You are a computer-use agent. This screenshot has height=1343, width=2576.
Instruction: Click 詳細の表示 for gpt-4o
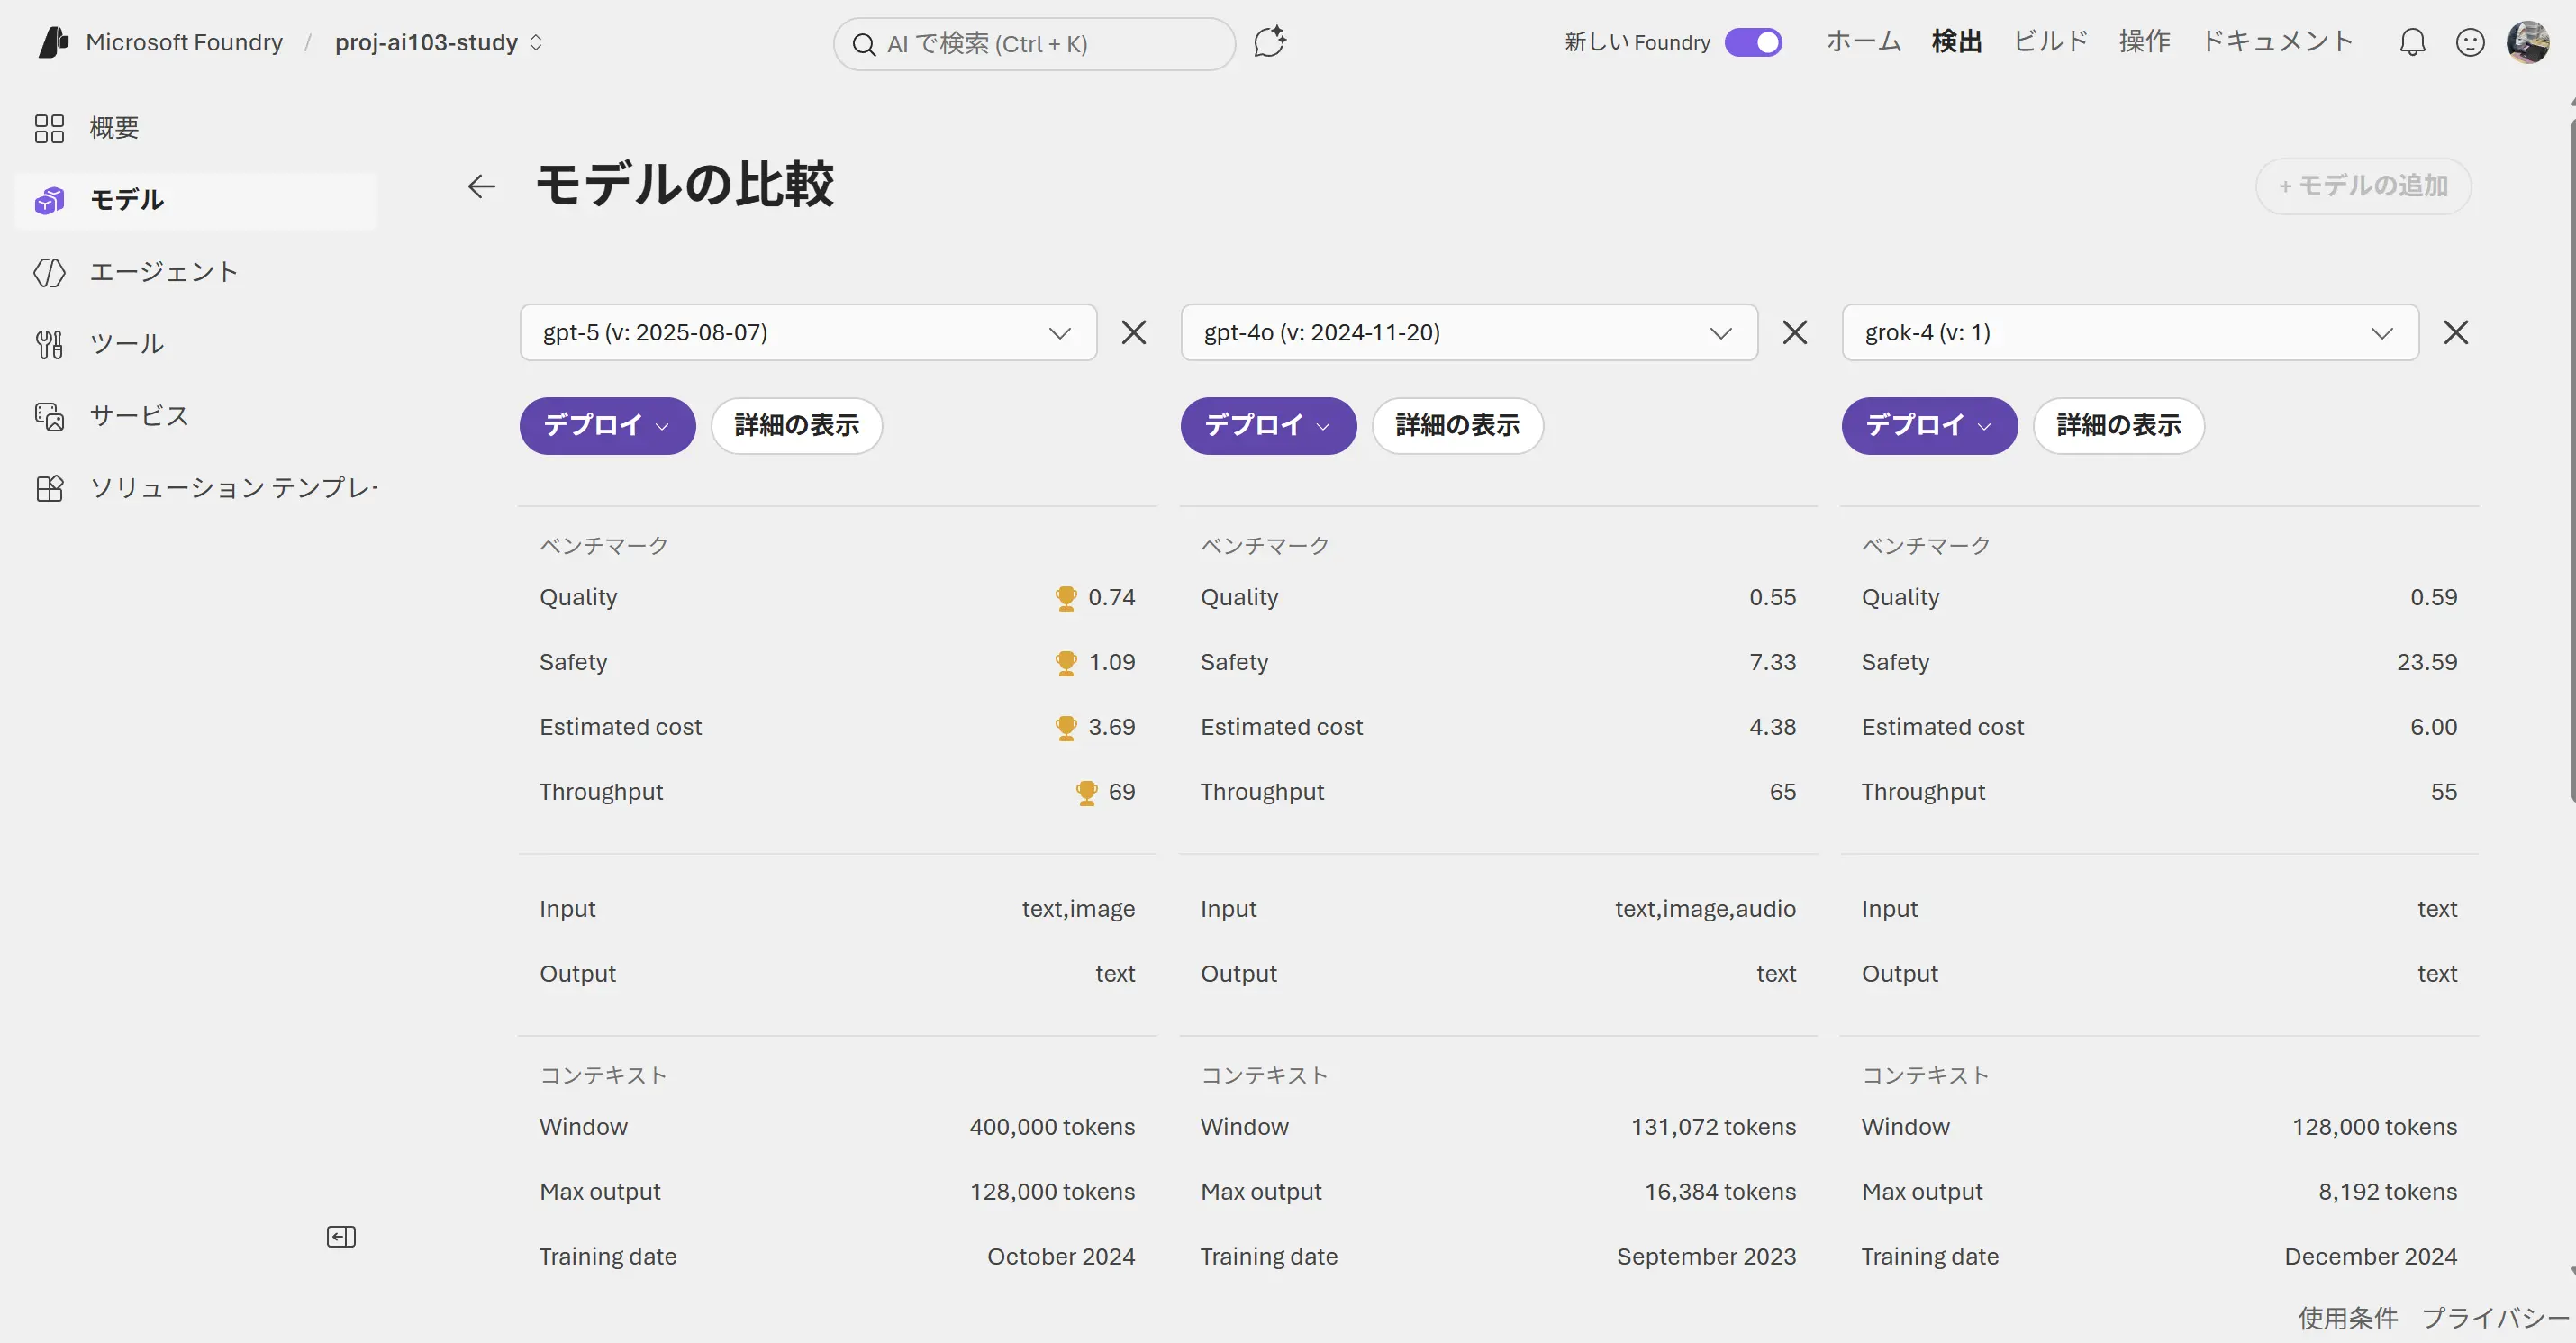[x=1457, y=426]
